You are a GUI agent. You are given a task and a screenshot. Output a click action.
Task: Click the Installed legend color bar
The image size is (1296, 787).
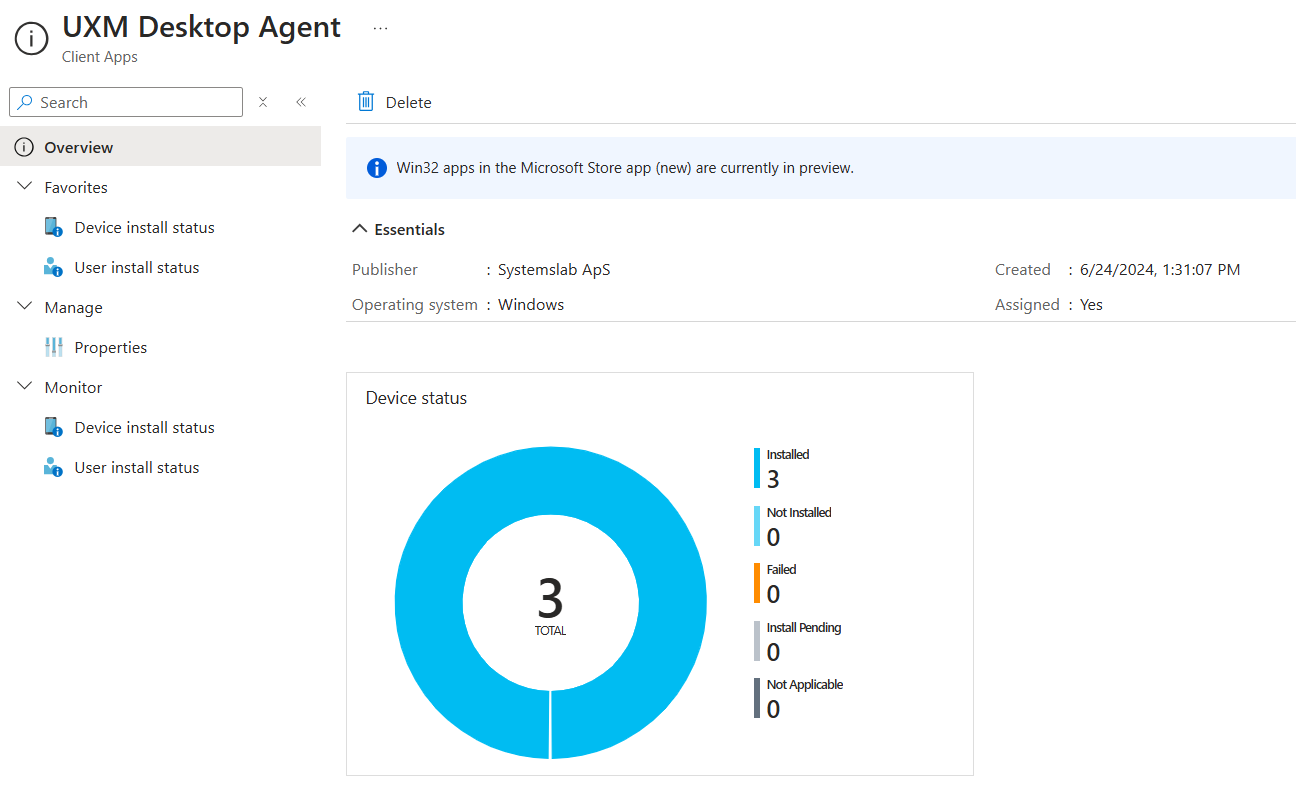pos(757,468)
